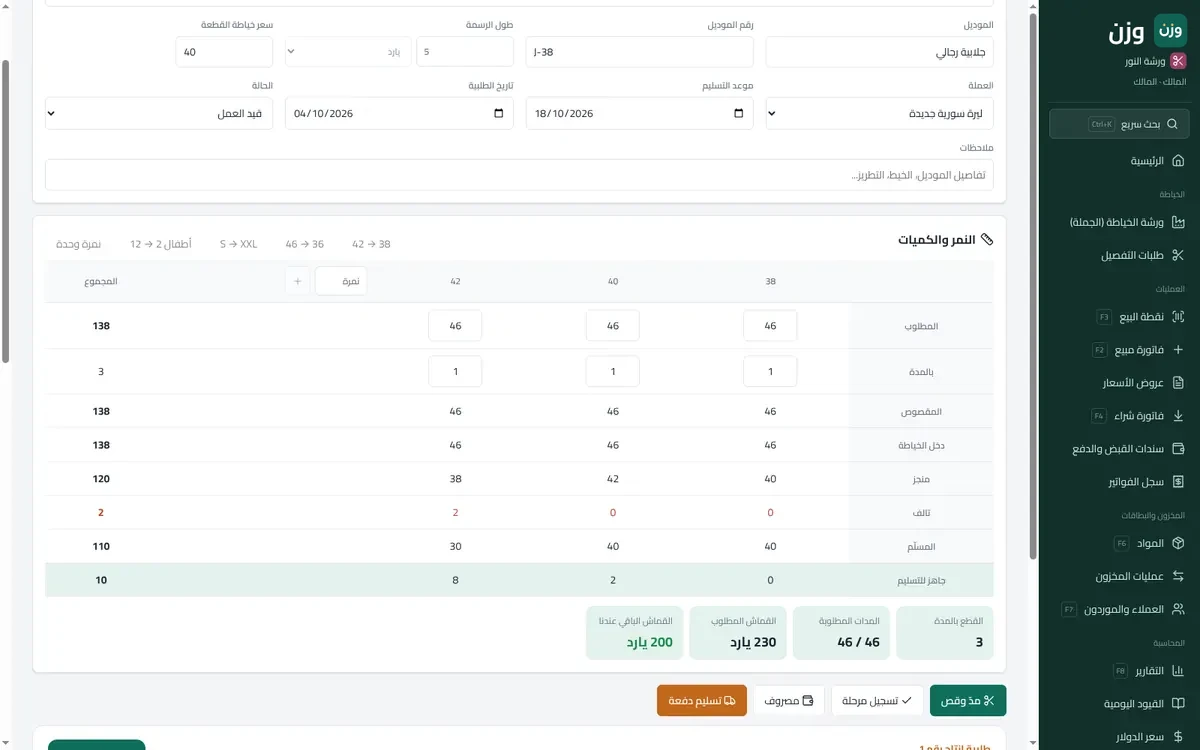Open القيود اليومية journal book icon
Screen dimensions: 1200x750
pyautogui.click(x=1178, y=704)
